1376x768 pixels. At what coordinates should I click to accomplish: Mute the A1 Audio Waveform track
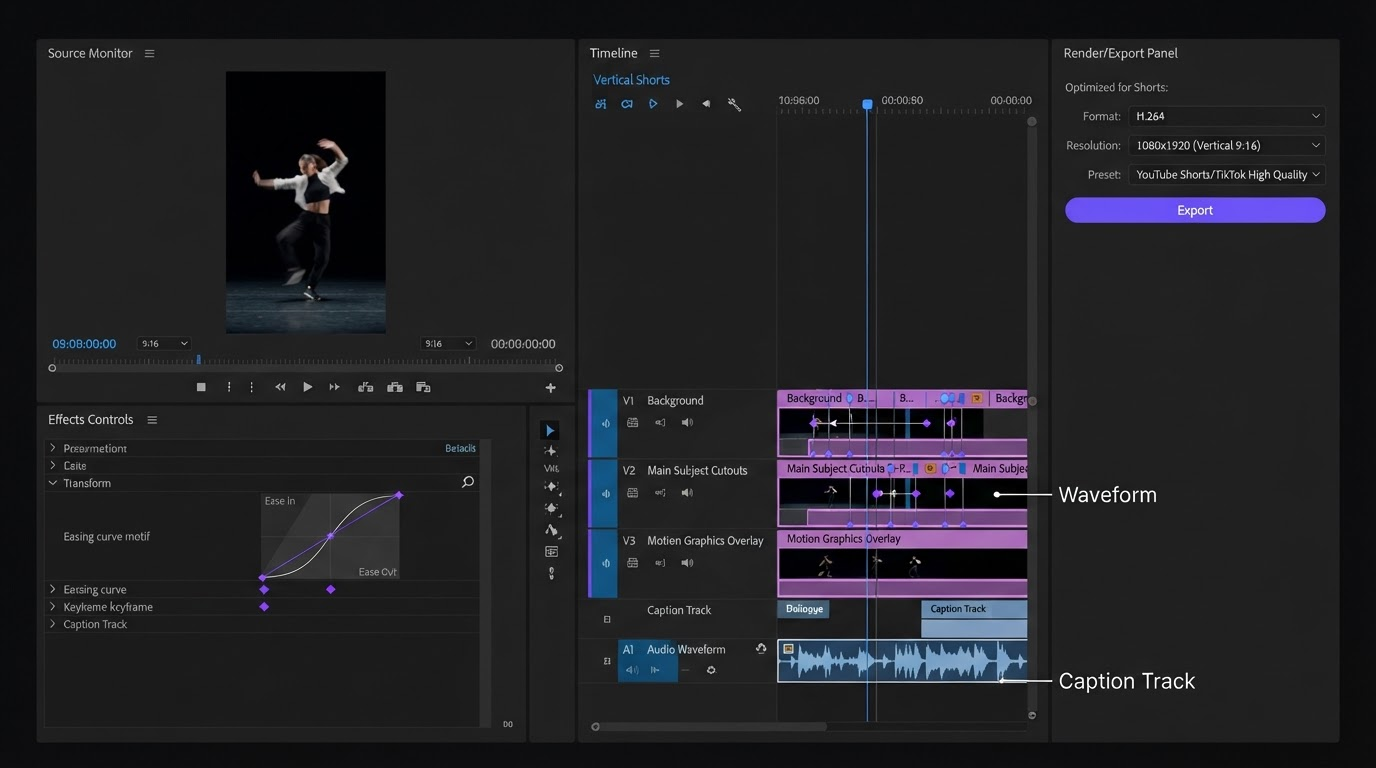click(x=632, y=670)
